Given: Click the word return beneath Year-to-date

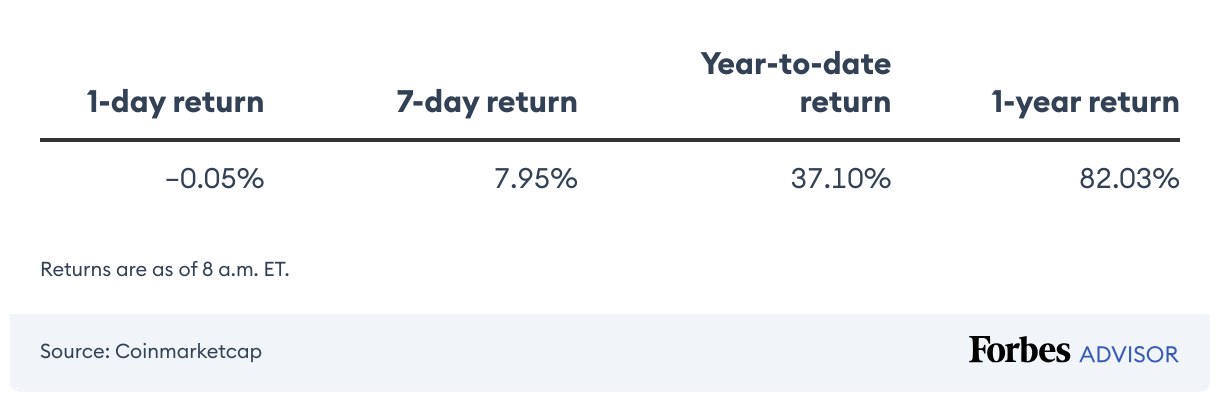Looking at the screenshot, I should click(x=845, y=102).
